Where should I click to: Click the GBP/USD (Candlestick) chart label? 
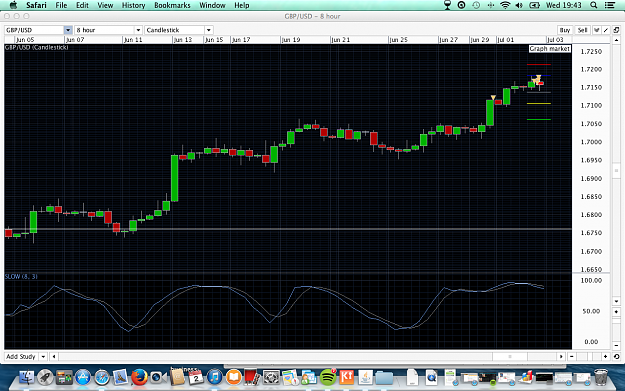[x=36, y=47]
